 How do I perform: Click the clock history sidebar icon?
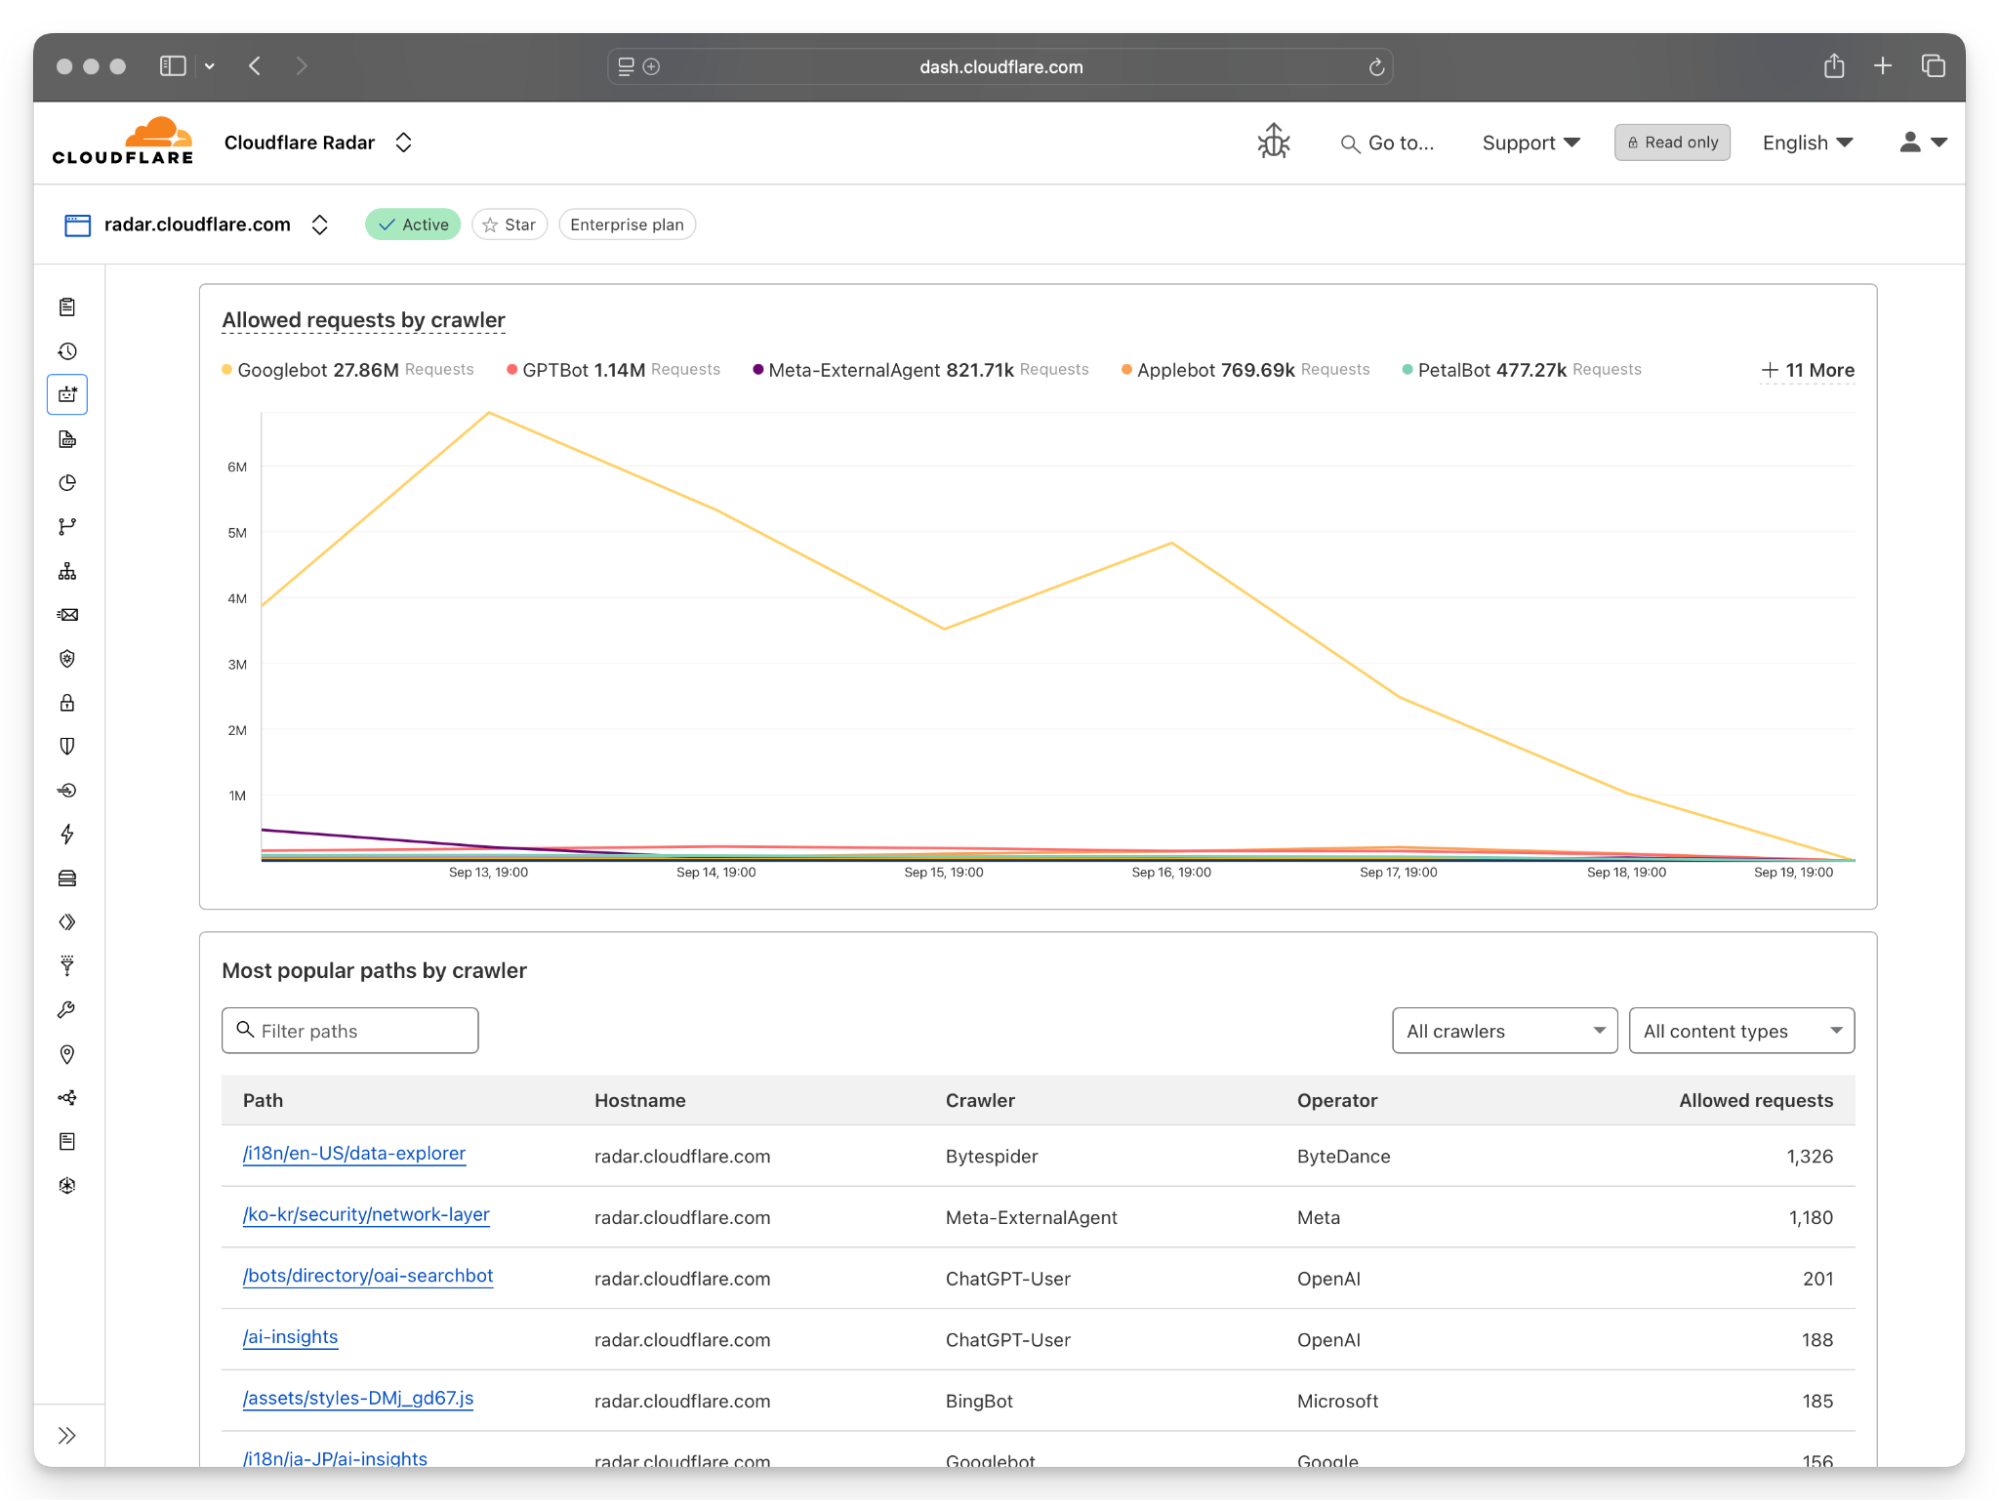[x=67, y=351]
